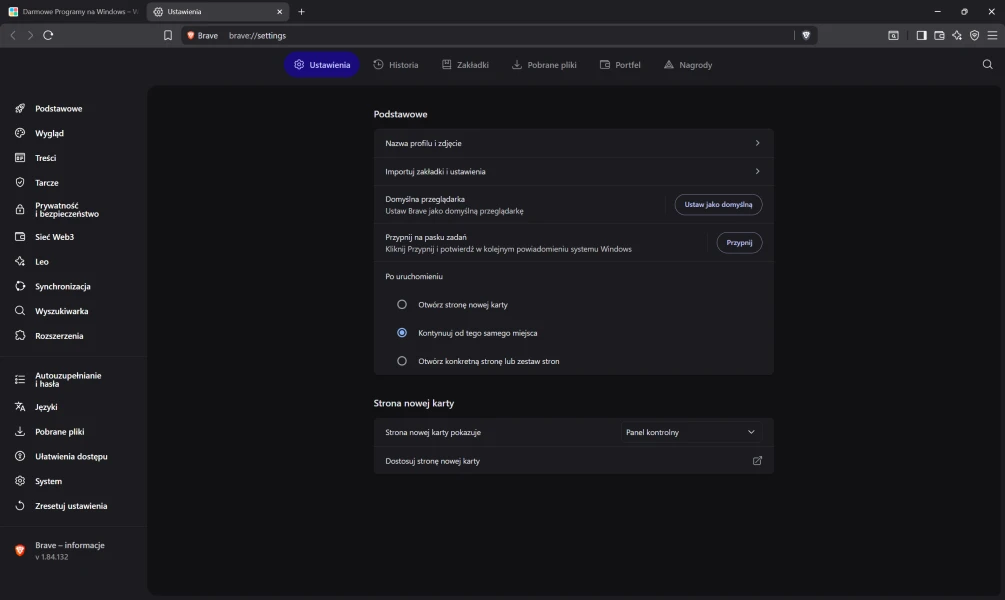1005x600 pixels.
Task: Open the Nagrody tab
Action: [x=688, y=65]
